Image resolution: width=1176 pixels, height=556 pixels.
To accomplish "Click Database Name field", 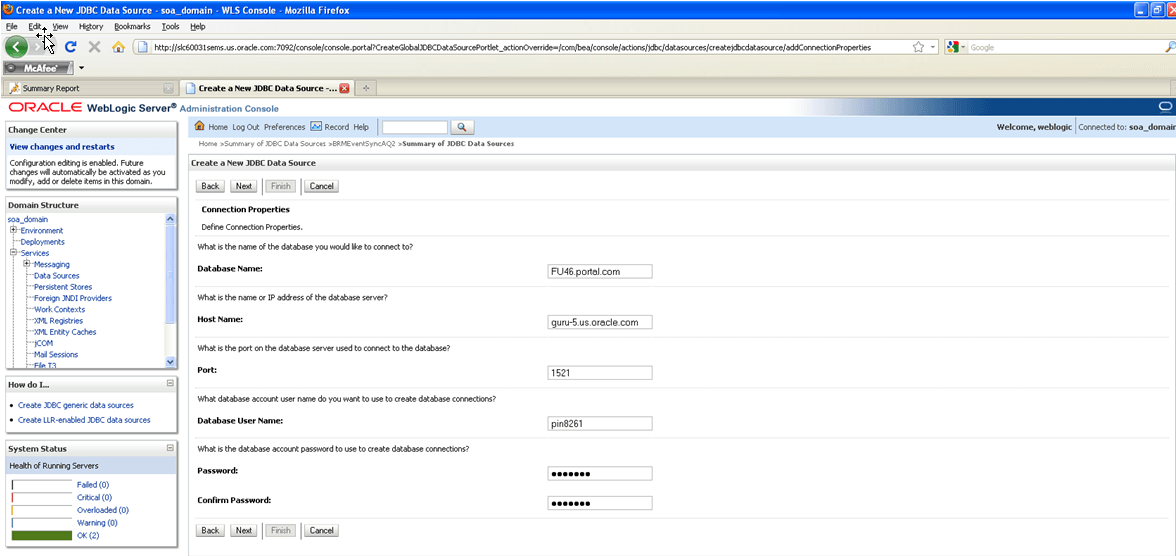I will pyautogui.click(x=600, y=272).
